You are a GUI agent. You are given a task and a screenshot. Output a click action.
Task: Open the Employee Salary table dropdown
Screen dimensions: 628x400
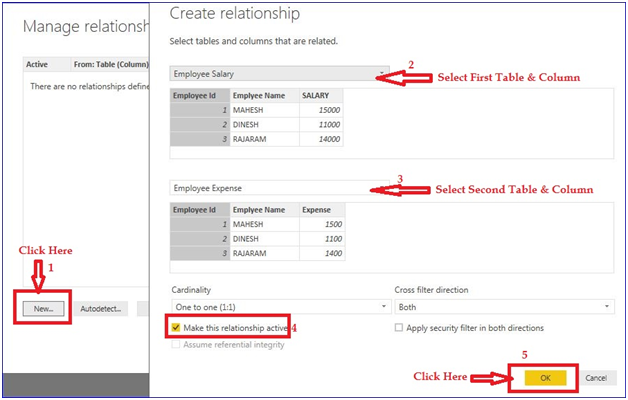pyautogui.click(x=280, y=74)
